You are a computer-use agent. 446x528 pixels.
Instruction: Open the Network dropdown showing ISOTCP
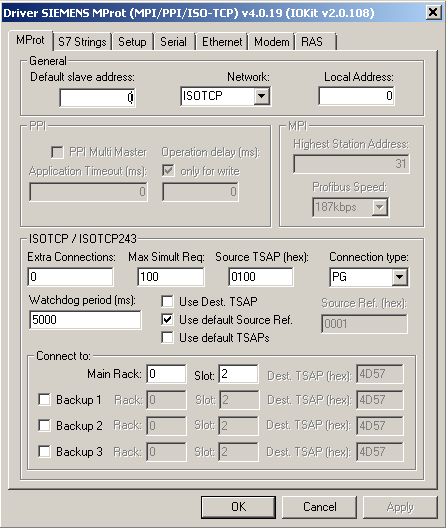point(225,96)
